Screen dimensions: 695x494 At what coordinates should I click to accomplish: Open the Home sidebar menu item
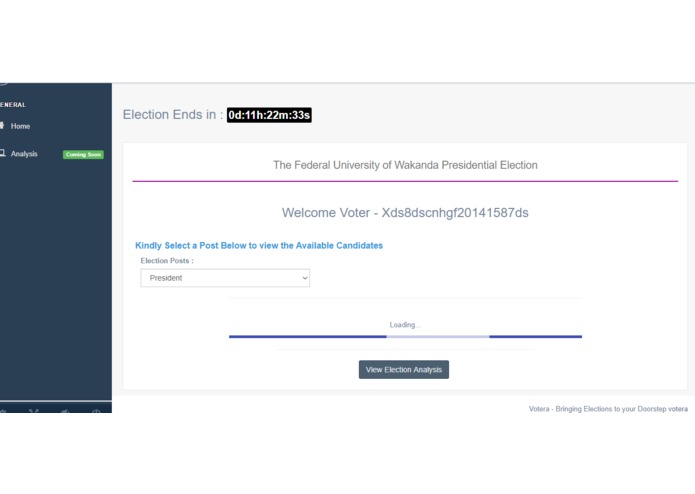20,126
